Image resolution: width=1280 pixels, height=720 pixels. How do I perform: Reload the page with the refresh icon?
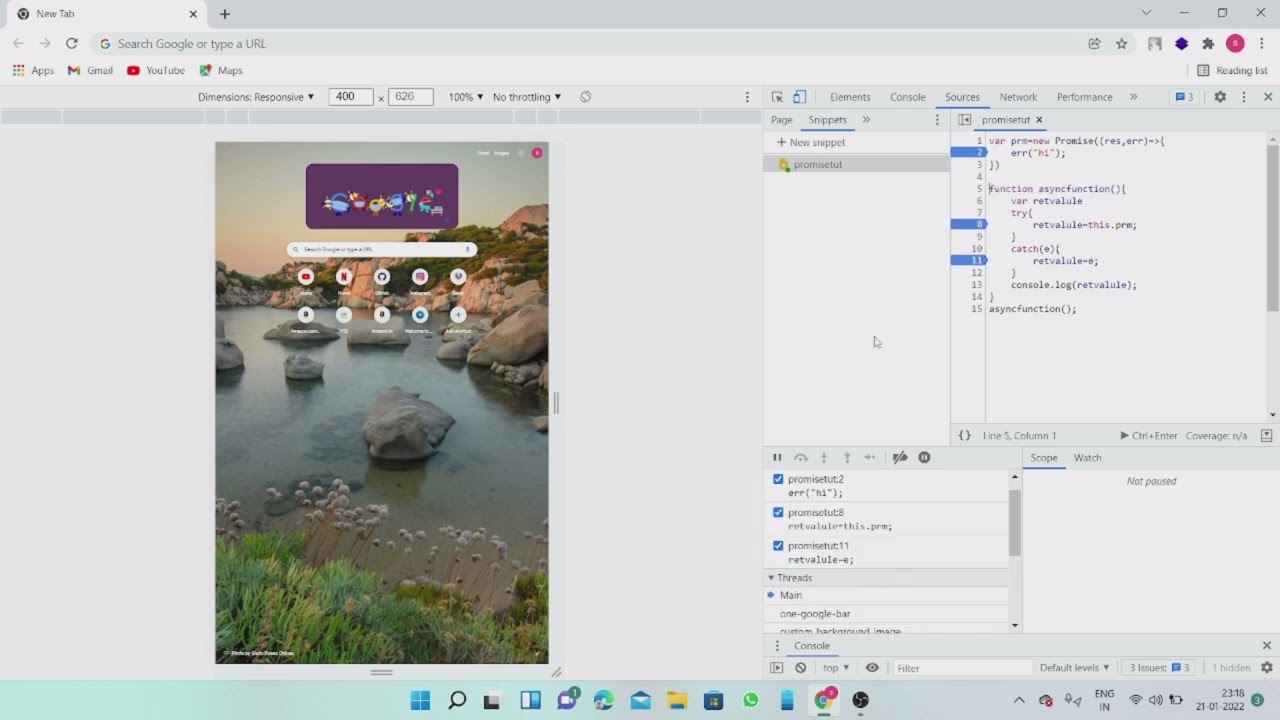coord(71,43)
